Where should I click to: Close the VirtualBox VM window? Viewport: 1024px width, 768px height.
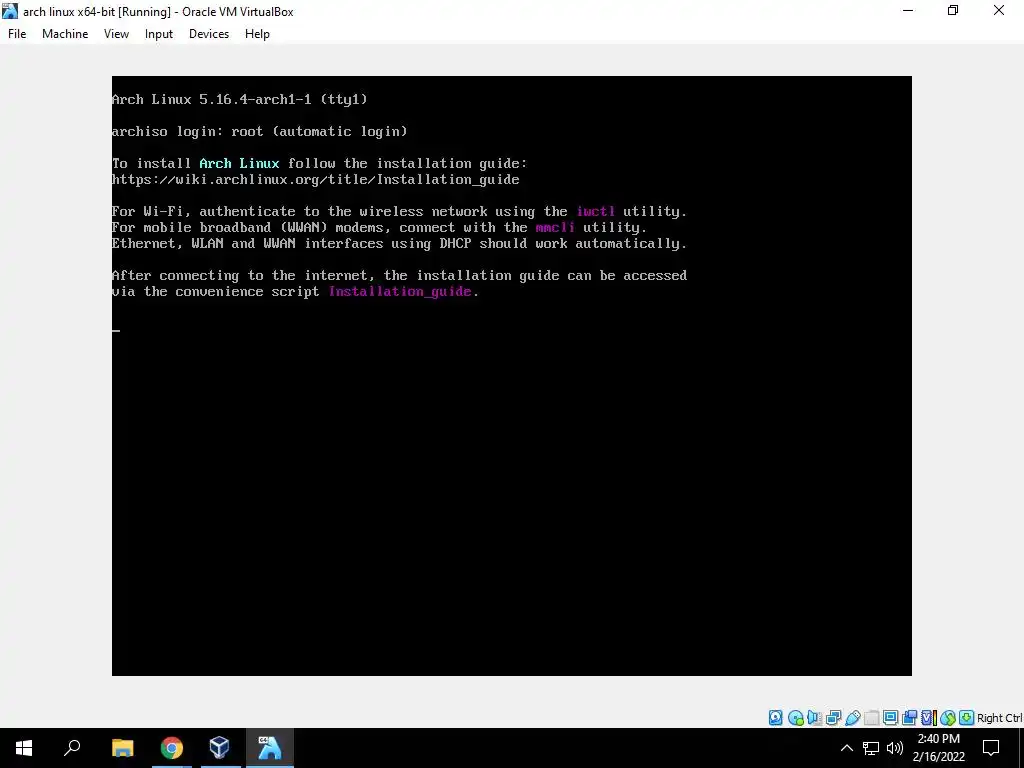[999, 11]
